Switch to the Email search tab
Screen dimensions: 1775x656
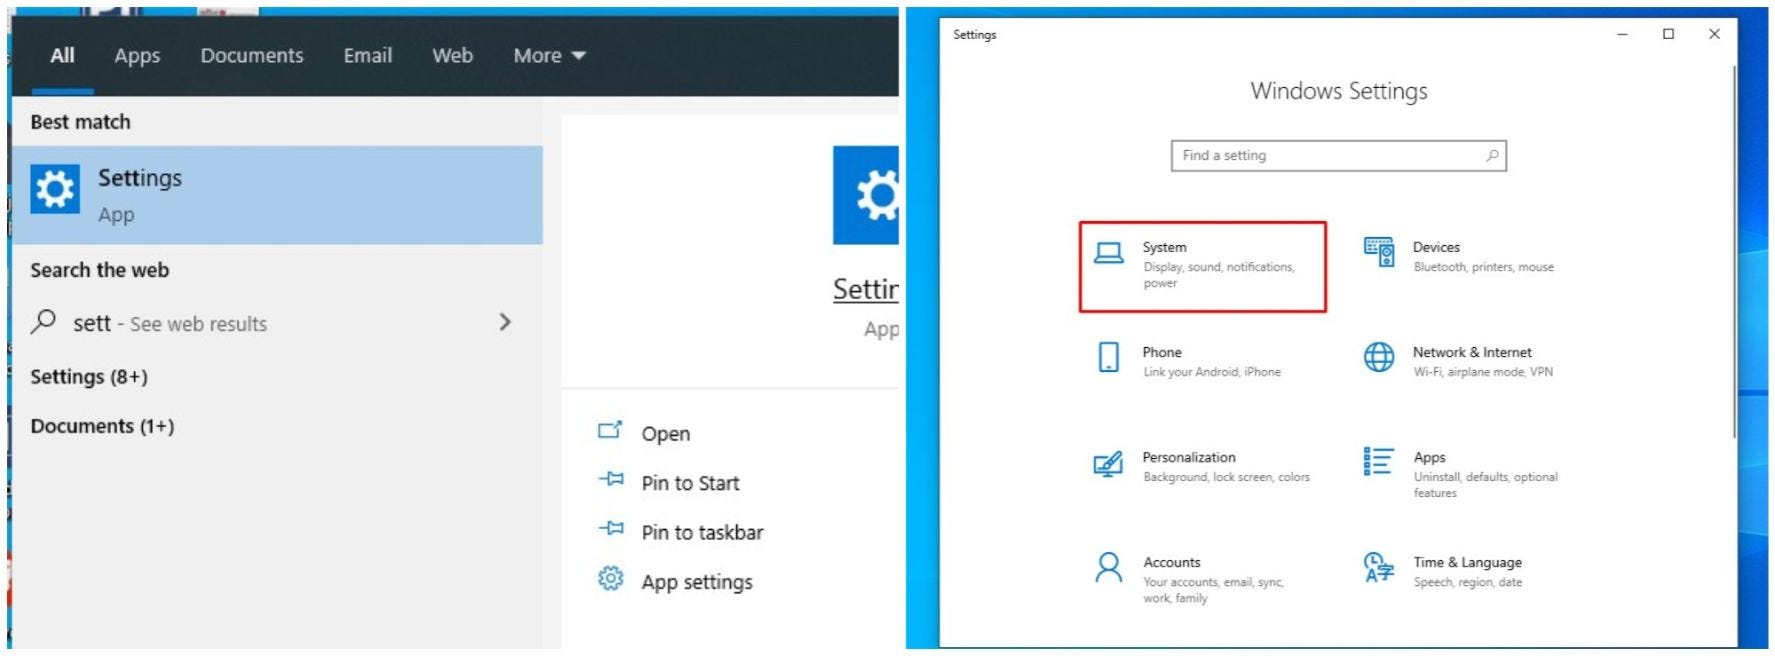tap(368, 56)
